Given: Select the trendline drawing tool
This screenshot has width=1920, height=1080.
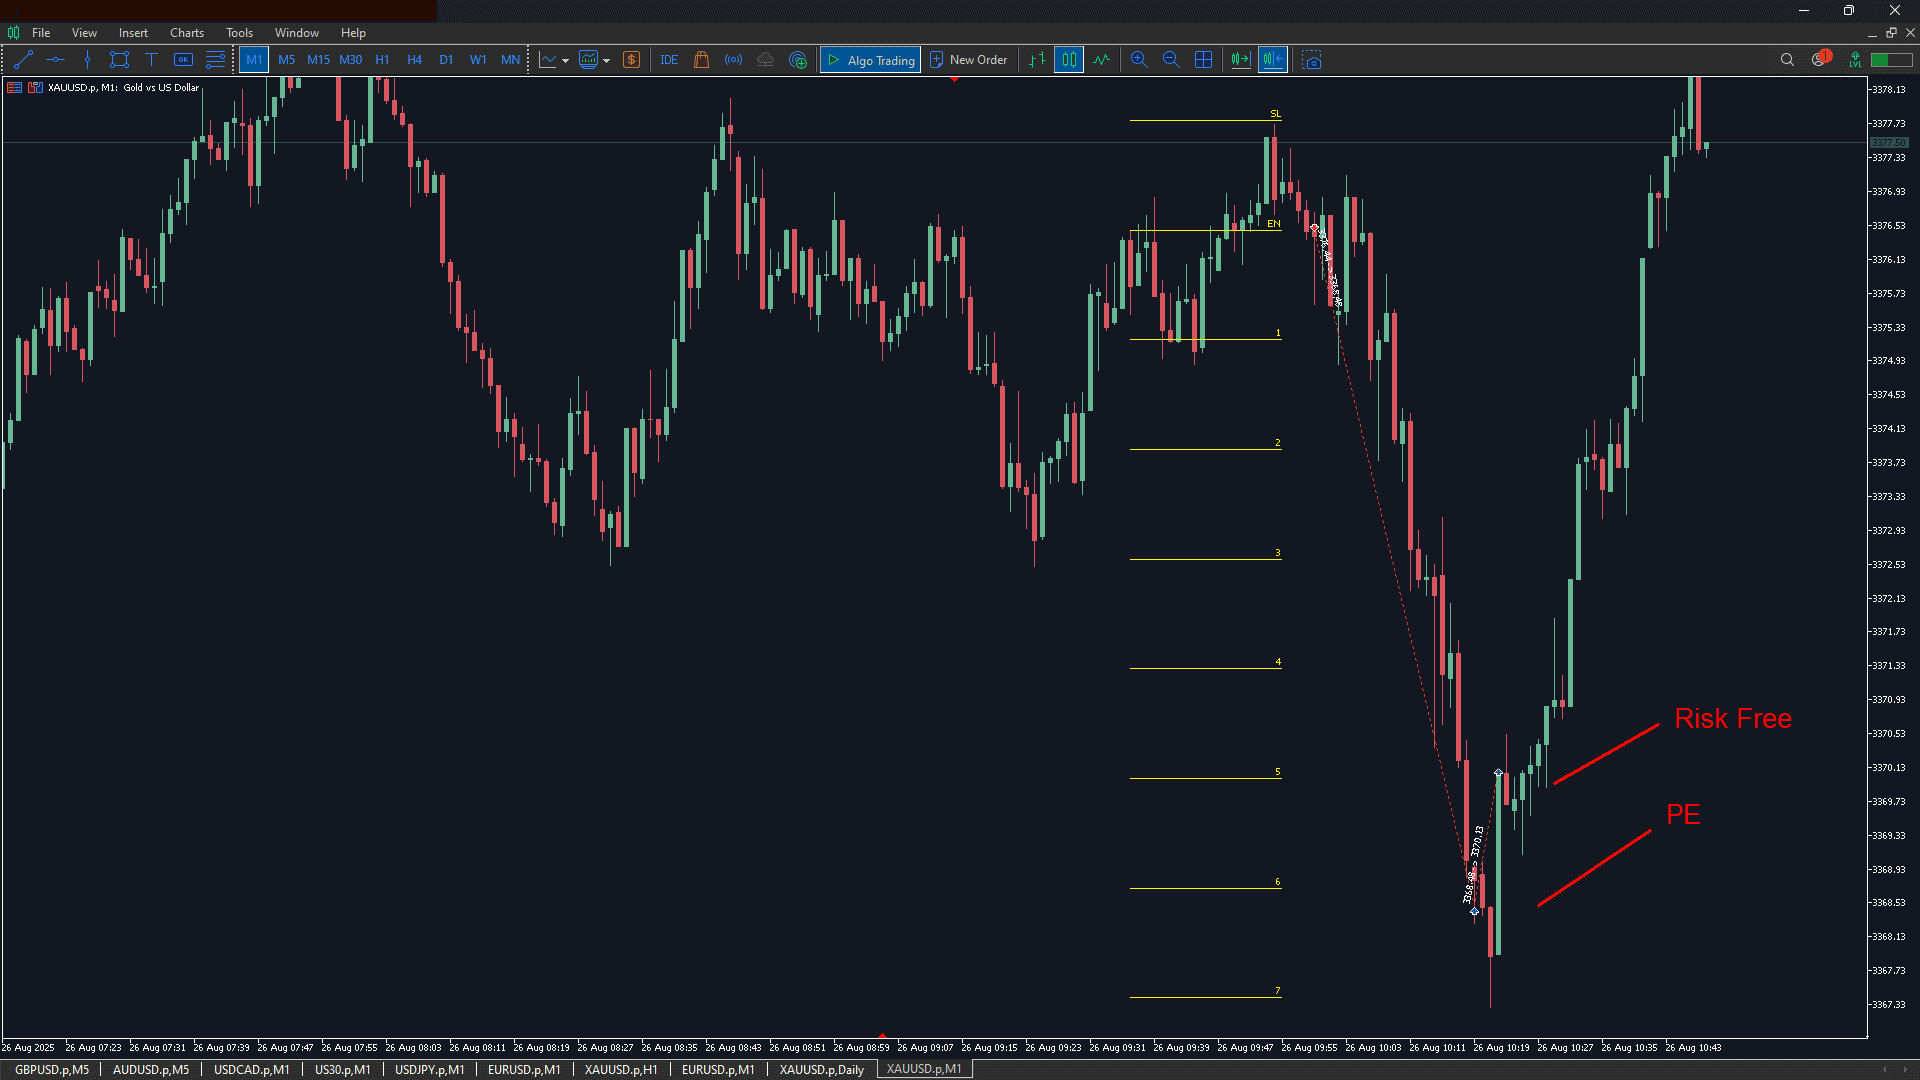Looking at the screenshot, I should pos(24,60).
